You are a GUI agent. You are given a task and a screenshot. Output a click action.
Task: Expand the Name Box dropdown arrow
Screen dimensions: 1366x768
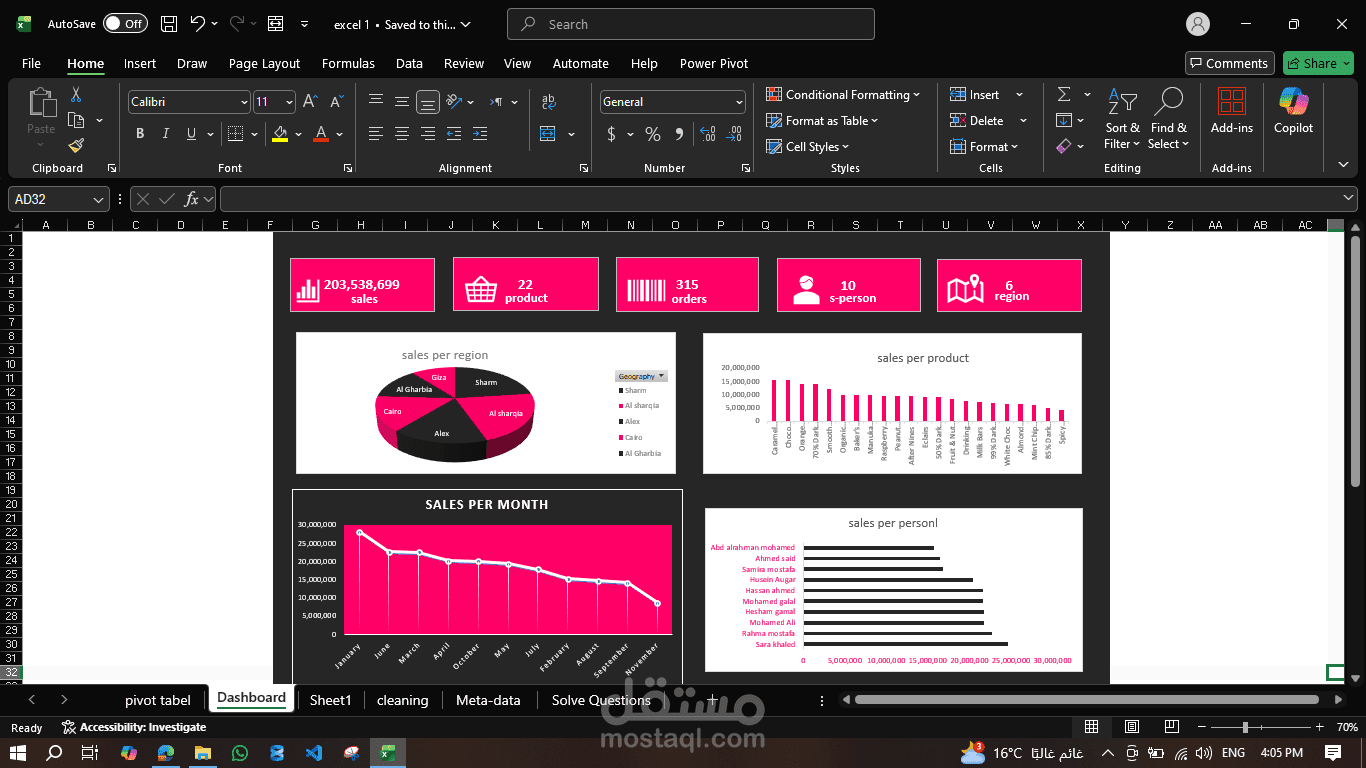pos(98,199)
